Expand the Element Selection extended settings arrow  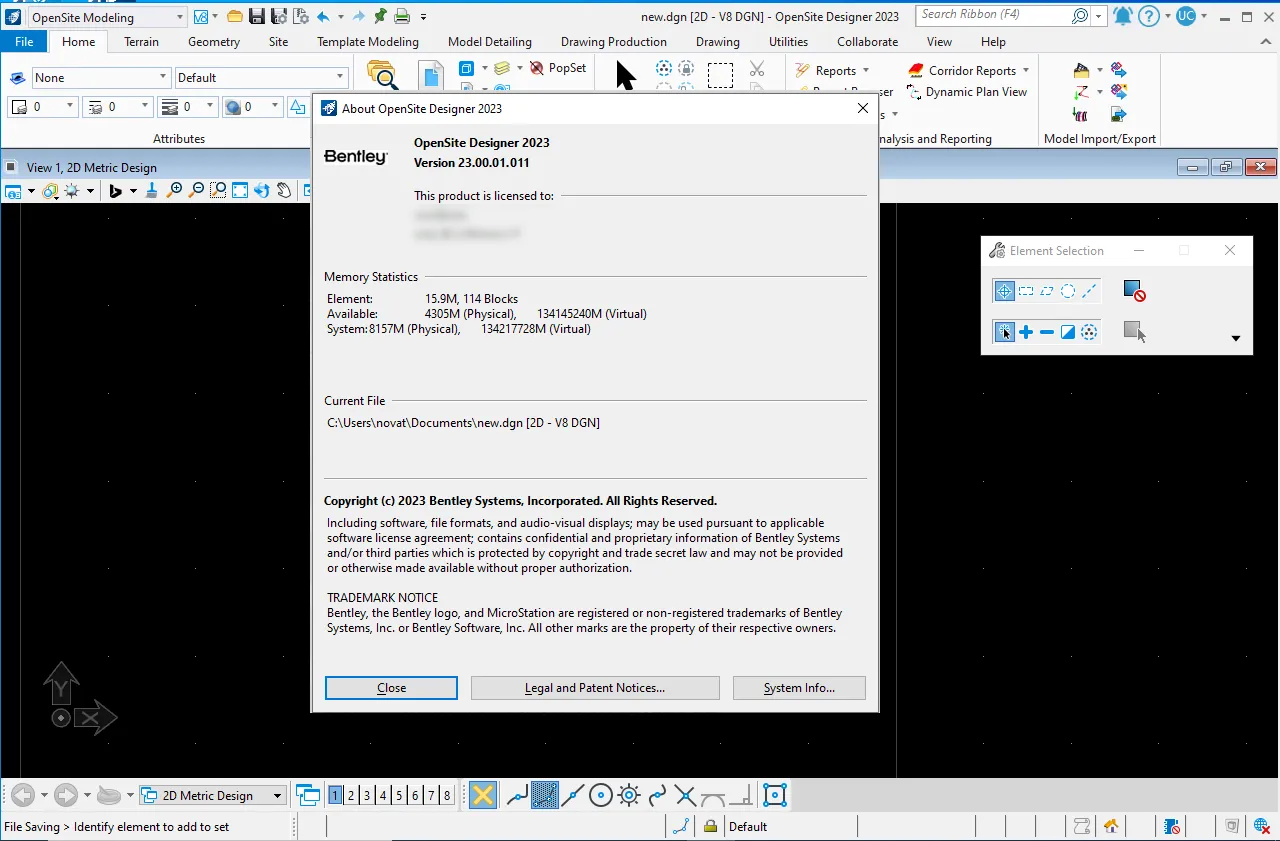(1236, 339)
